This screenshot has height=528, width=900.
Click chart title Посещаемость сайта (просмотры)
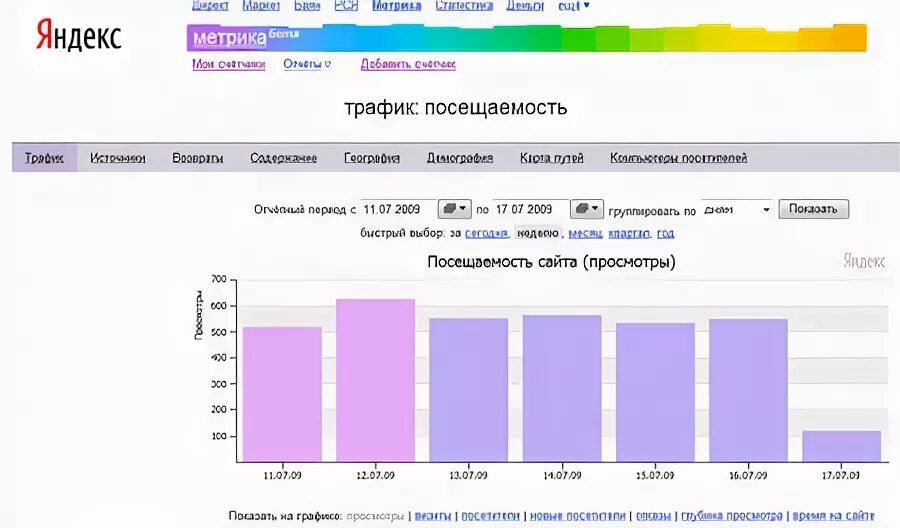click(551, 262)
